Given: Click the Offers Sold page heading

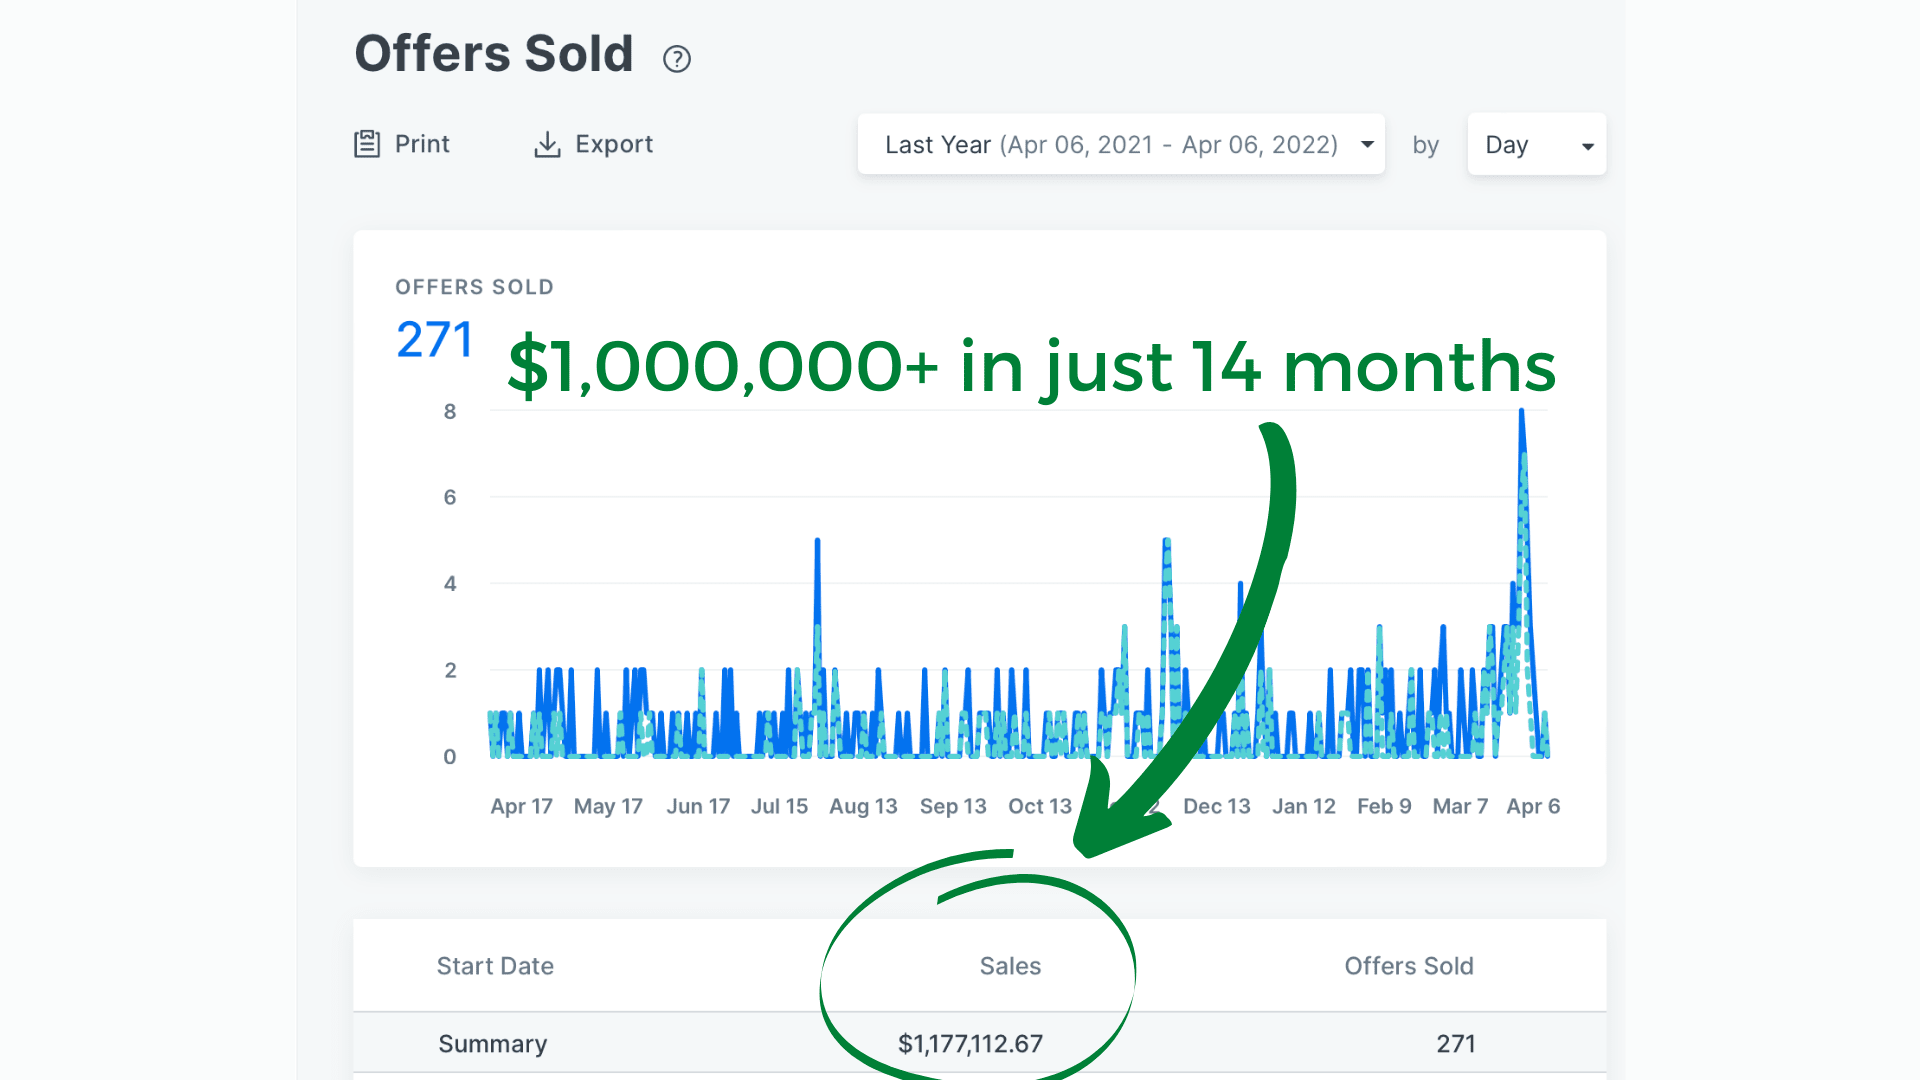Looking at the screenshot, I should [x=494, y=53].
